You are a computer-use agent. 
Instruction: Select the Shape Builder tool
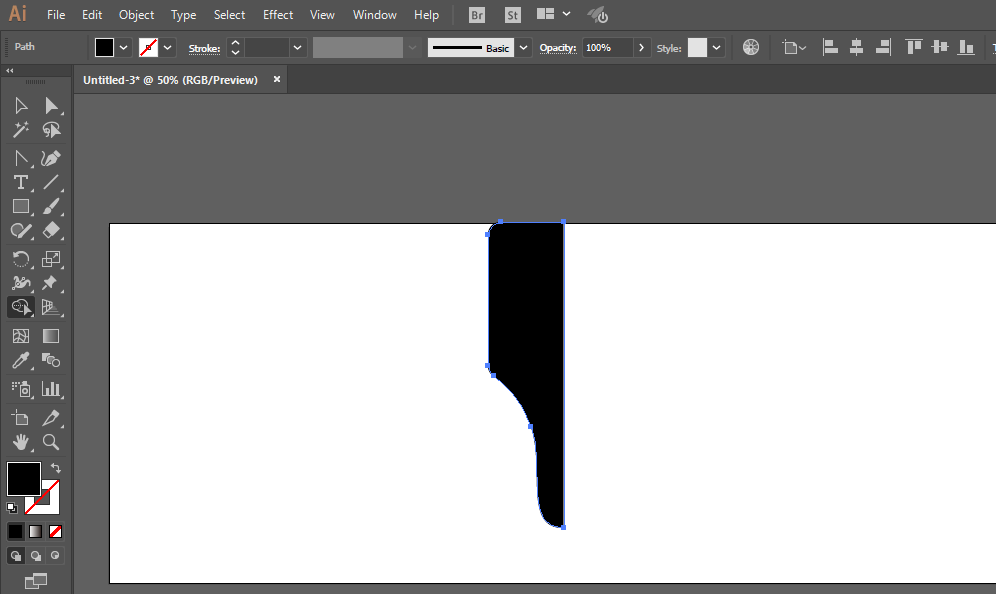21,307
